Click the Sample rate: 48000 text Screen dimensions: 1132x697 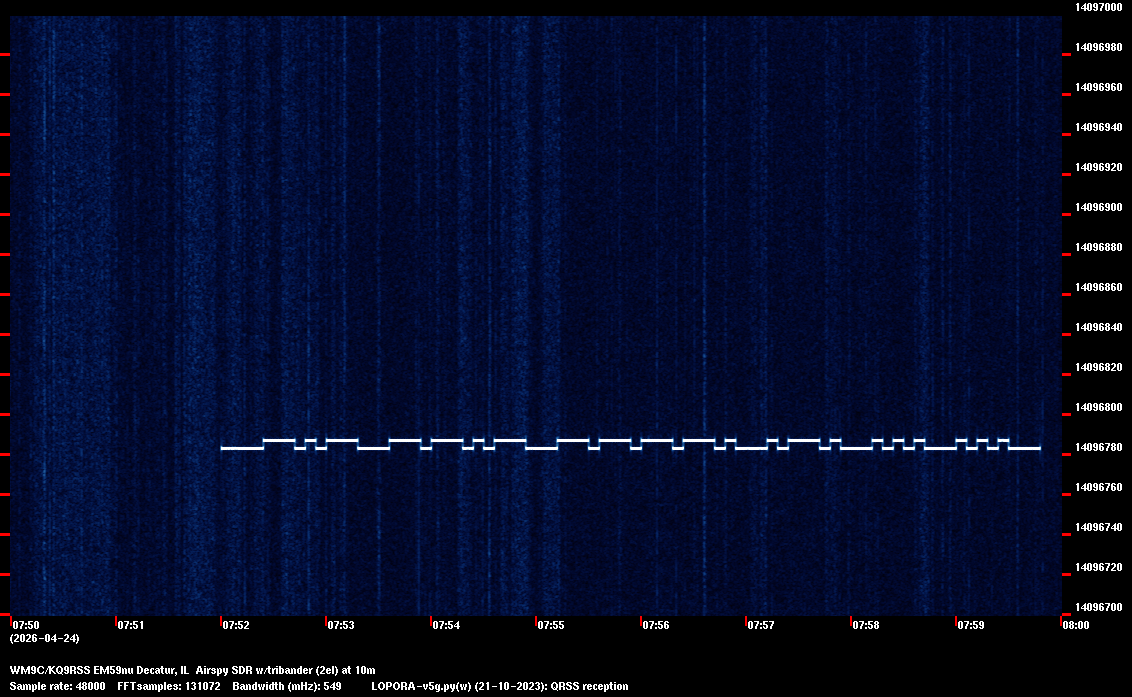[x=57, y=686]
